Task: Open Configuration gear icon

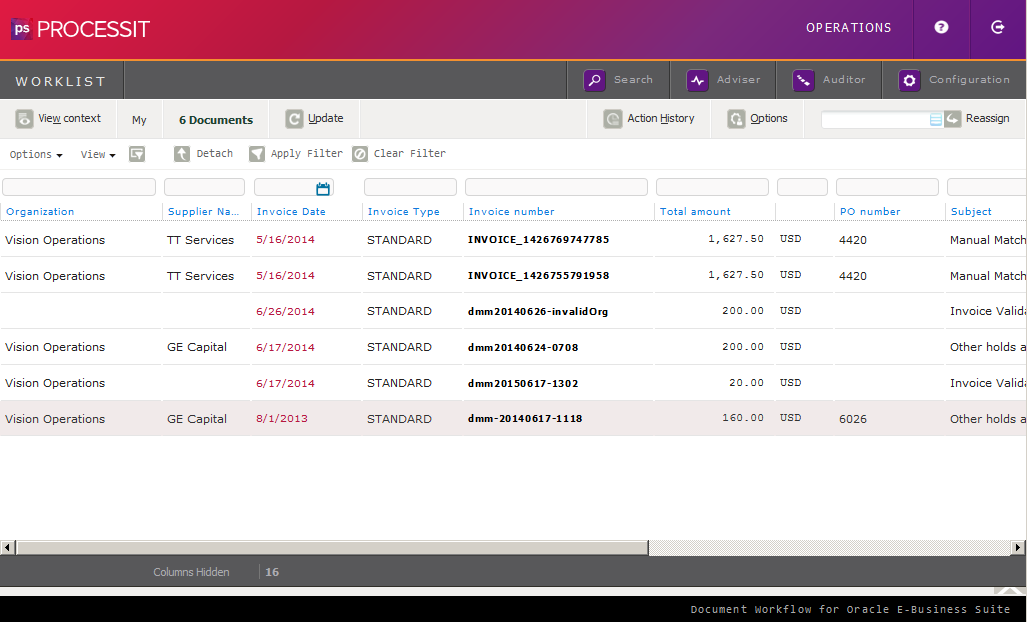Action: [x=909, y=81]
